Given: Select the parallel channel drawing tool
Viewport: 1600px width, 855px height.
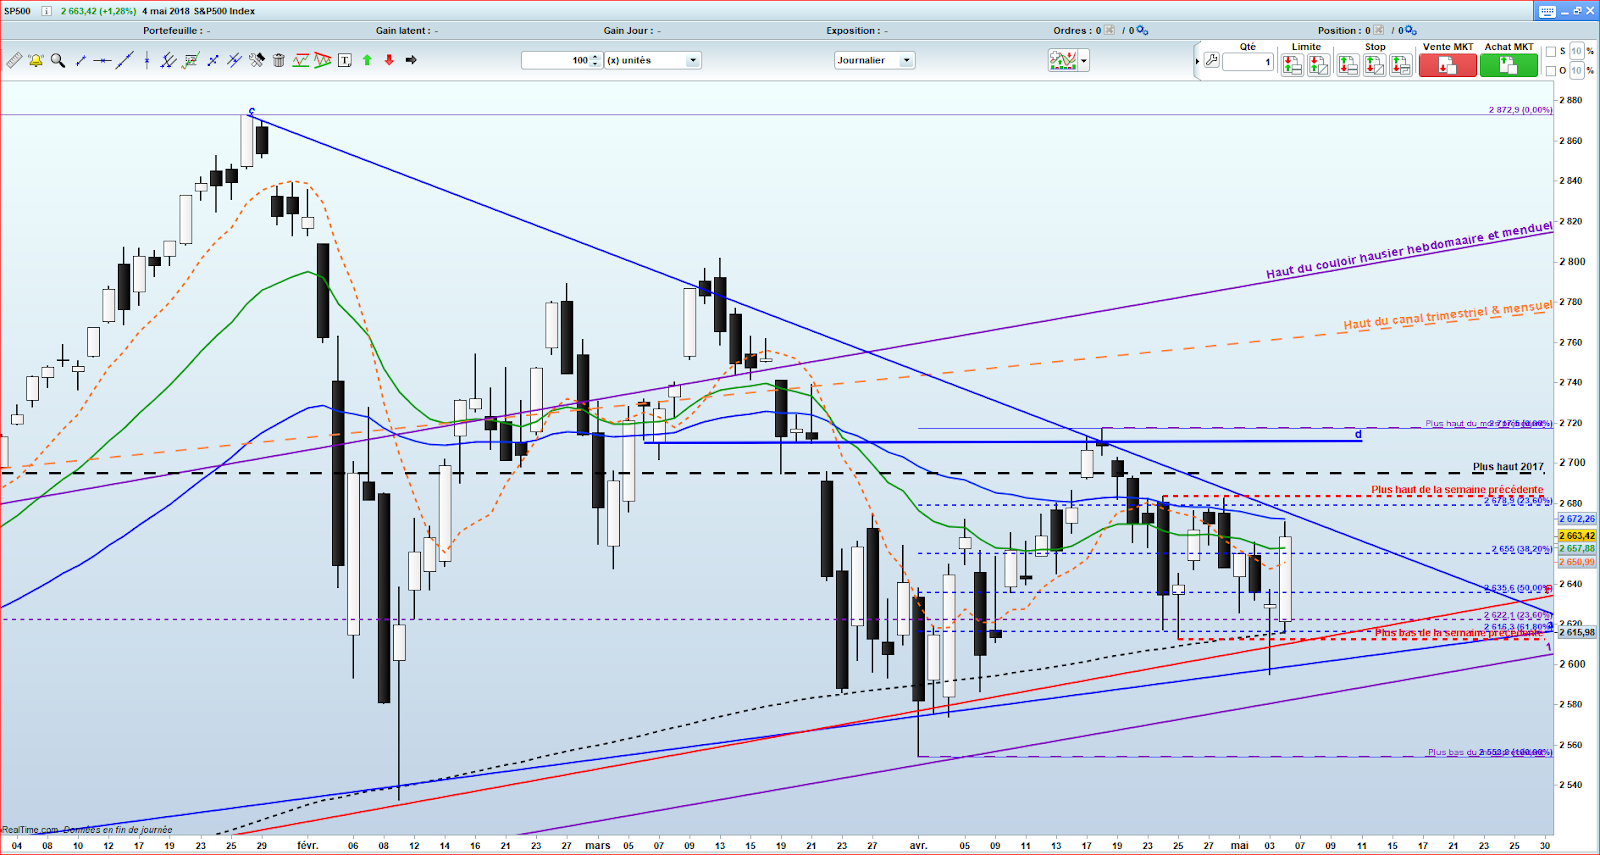Looking at the screenshot, I should [168, 61].
